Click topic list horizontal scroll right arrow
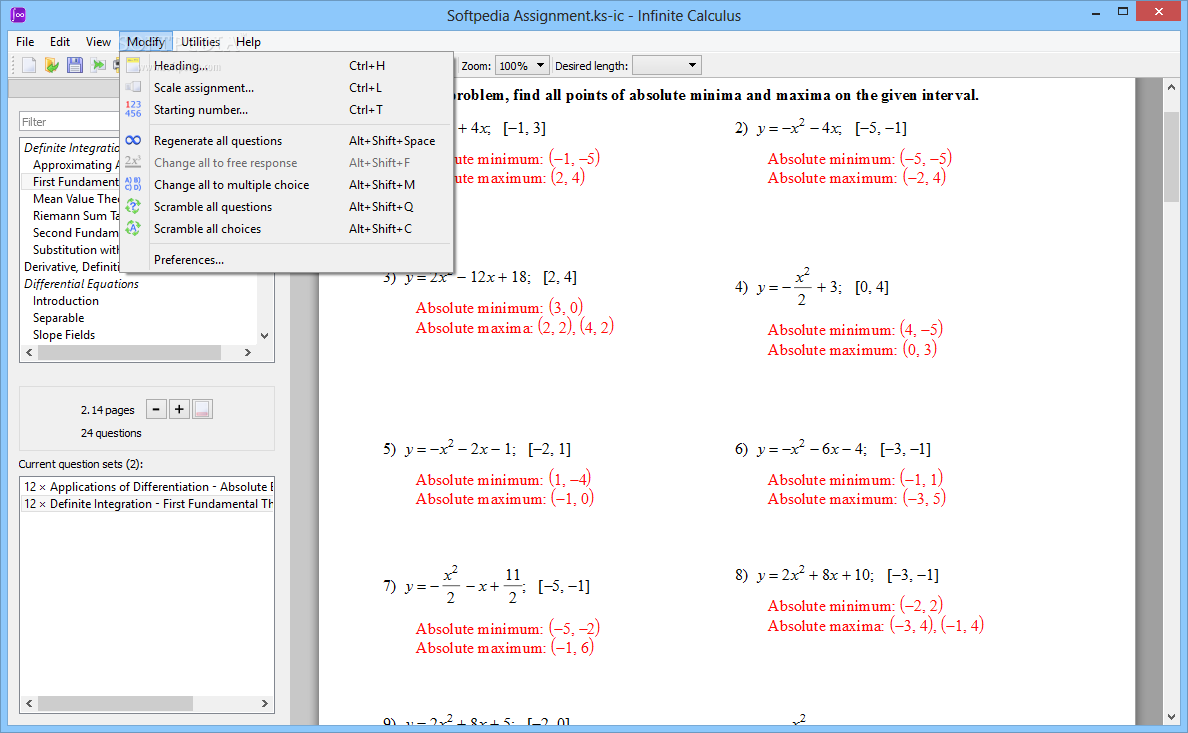1188x733 pixels. pyautogui.click(x=247, y=352)
